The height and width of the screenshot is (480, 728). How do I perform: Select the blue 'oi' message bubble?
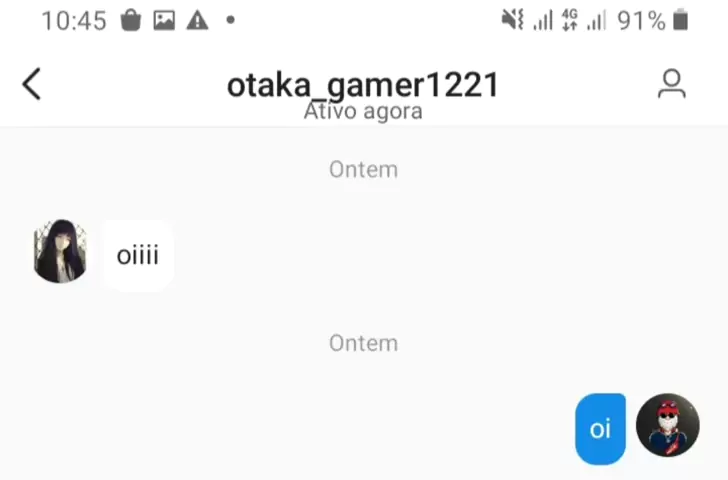click(600, 428)
